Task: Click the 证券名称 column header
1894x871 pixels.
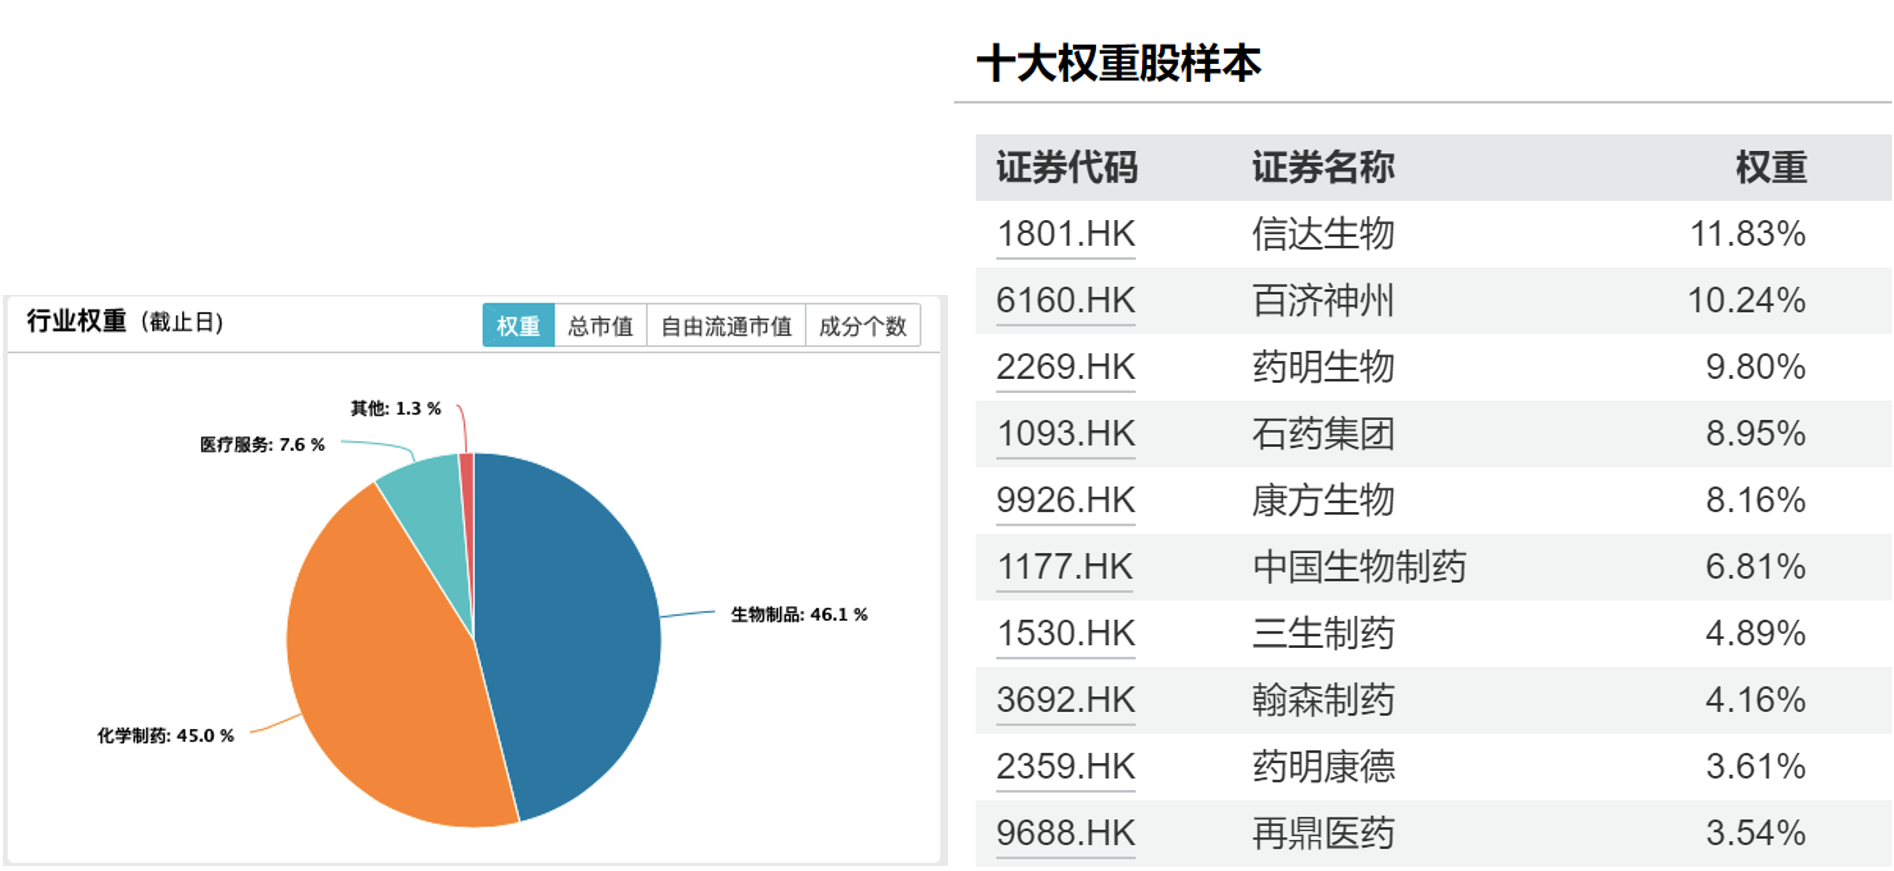Action: tap(1323, 167)
